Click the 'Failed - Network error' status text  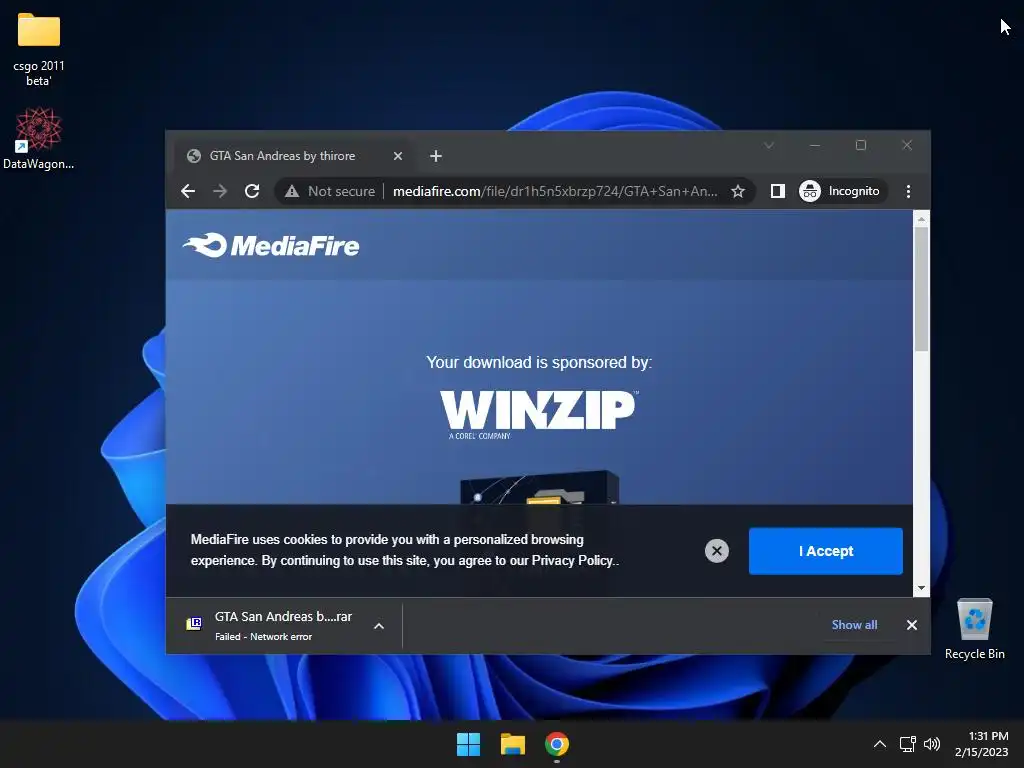tap(263, 637)
